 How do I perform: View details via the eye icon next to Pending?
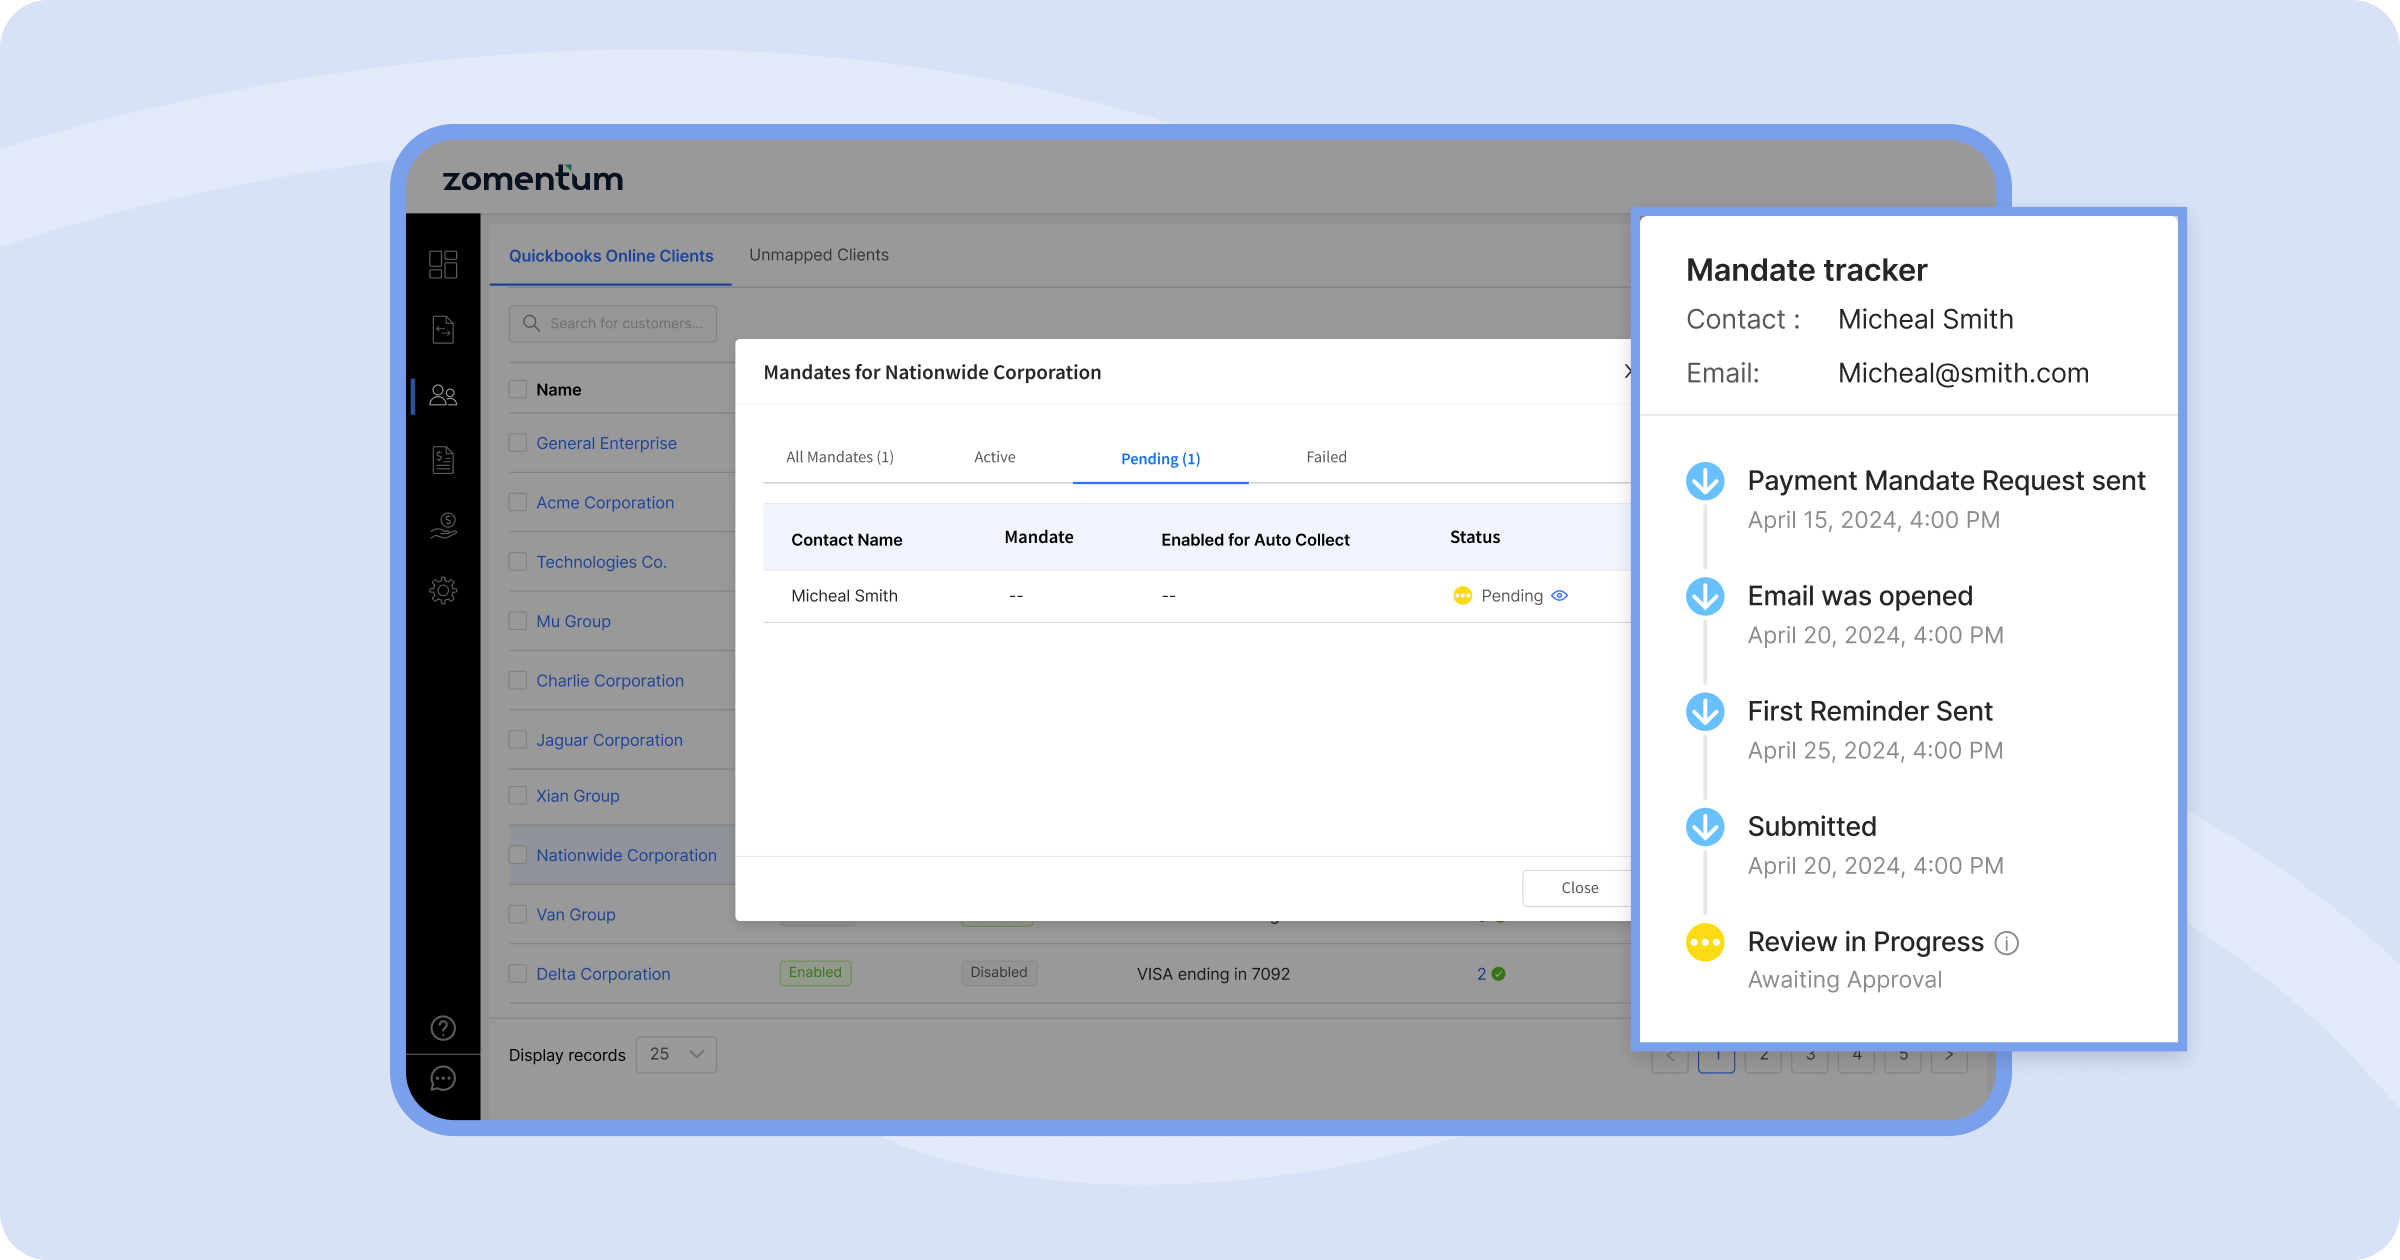(x=1559, y=595)
